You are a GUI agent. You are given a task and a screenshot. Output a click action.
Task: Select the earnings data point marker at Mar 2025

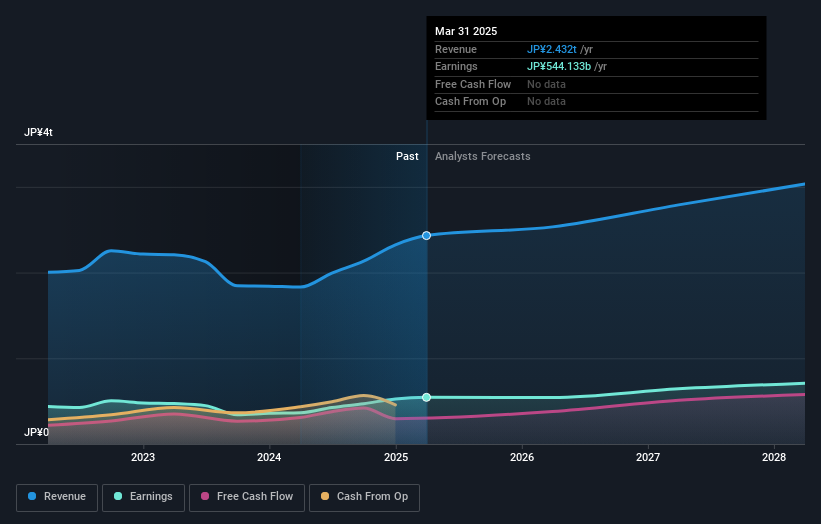(x=426, y=397)
